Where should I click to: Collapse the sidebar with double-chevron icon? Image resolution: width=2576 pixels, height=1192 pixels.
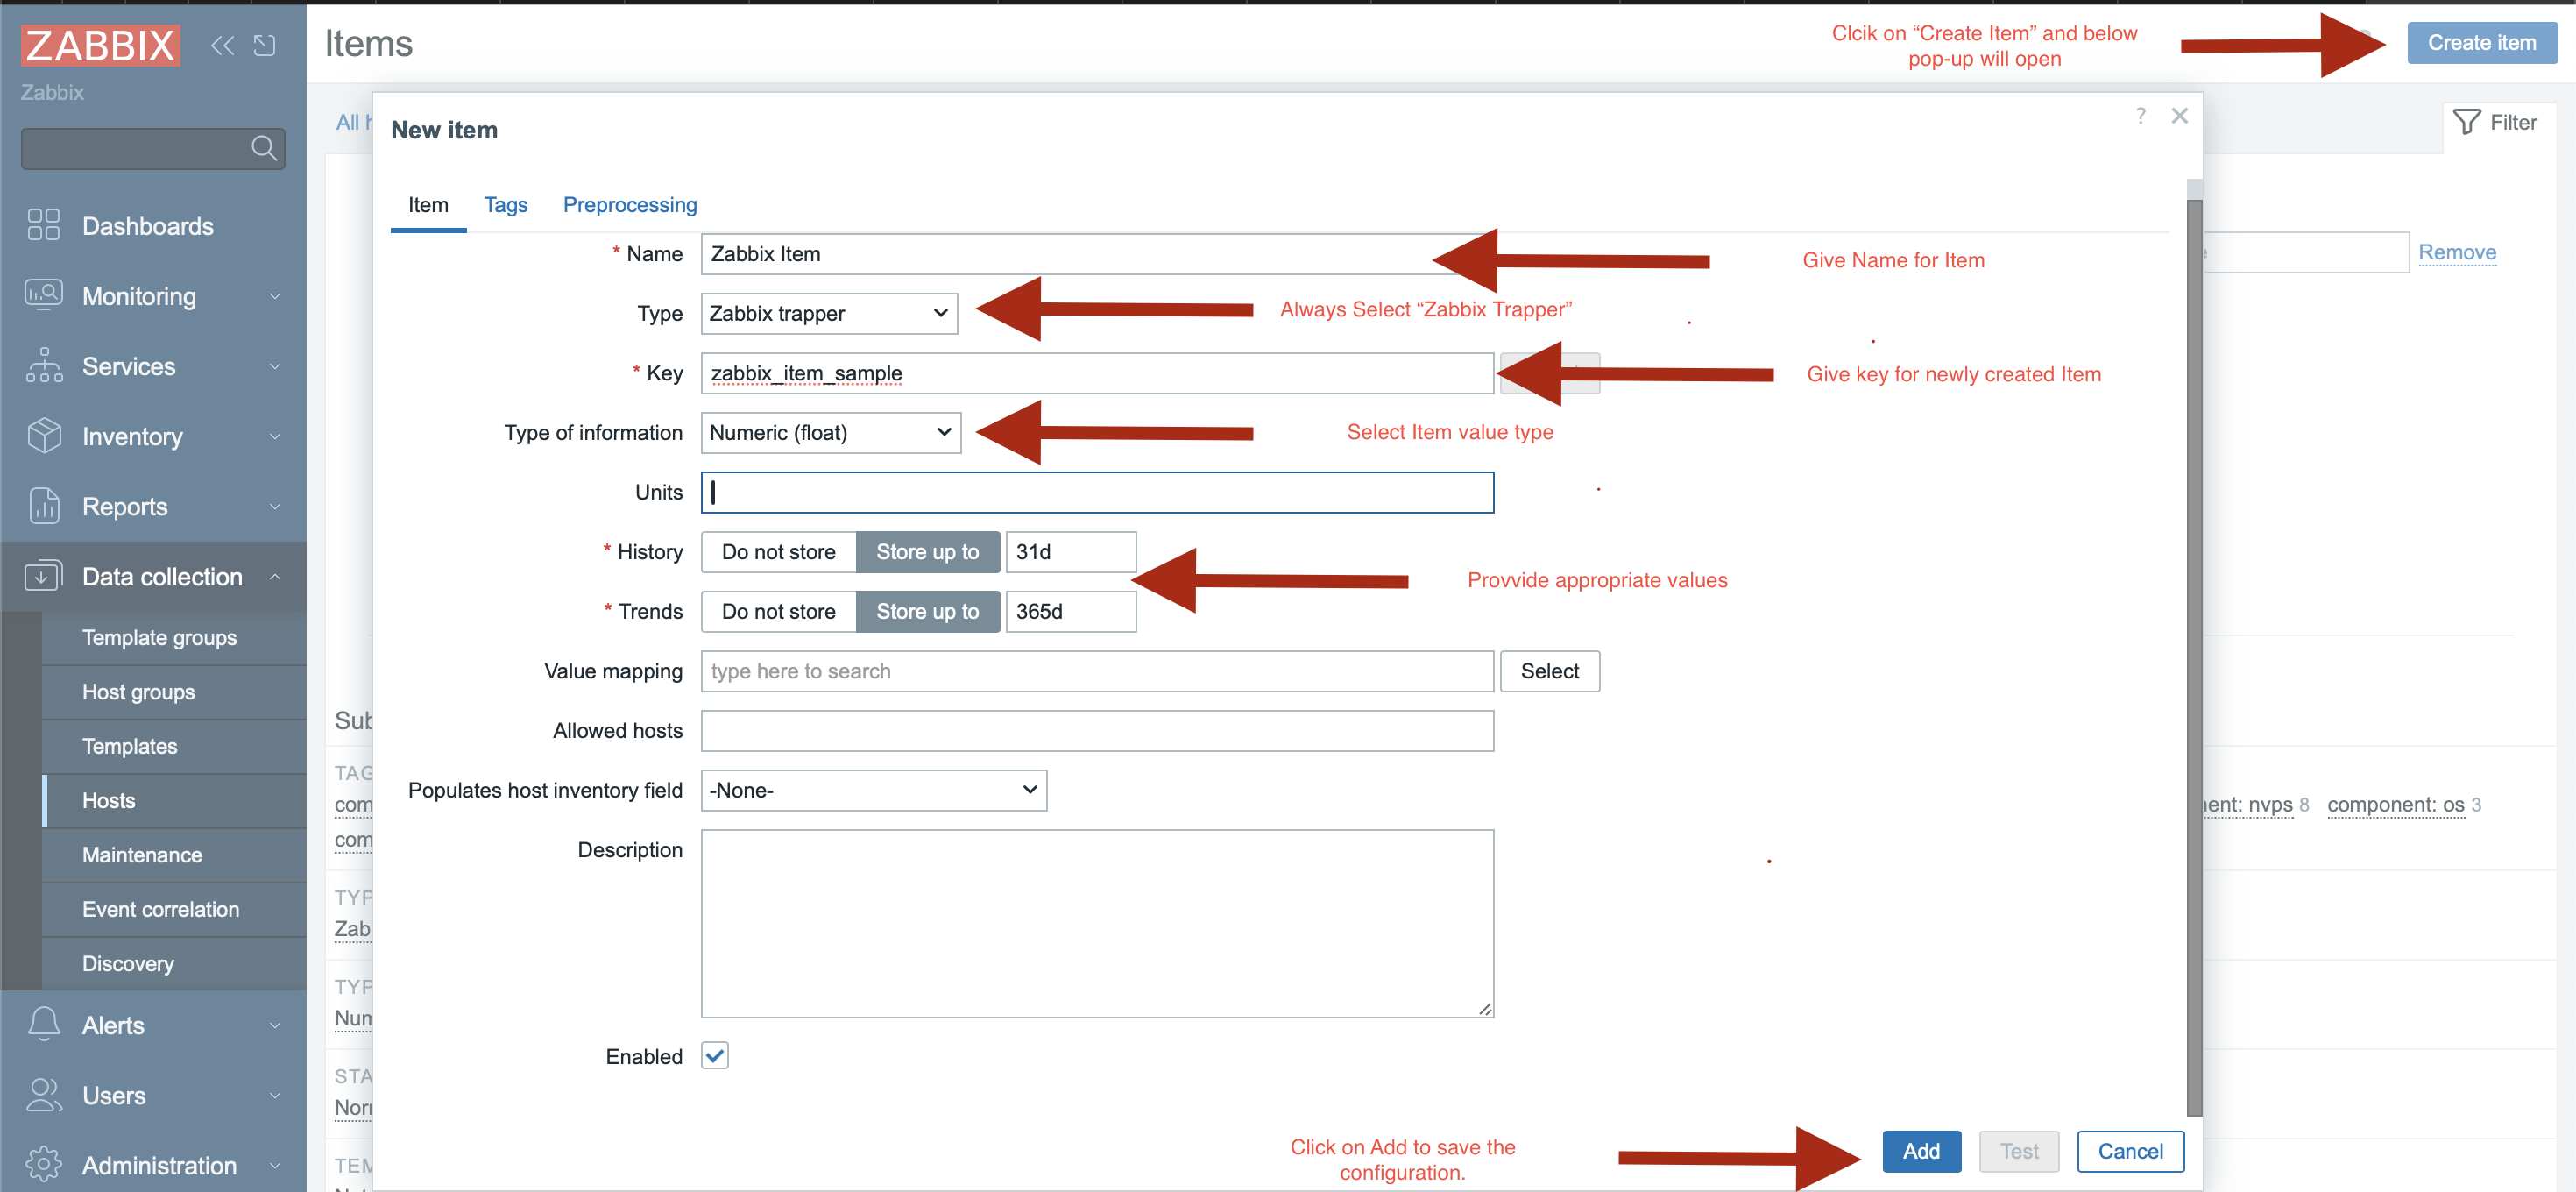click(223, 45)
